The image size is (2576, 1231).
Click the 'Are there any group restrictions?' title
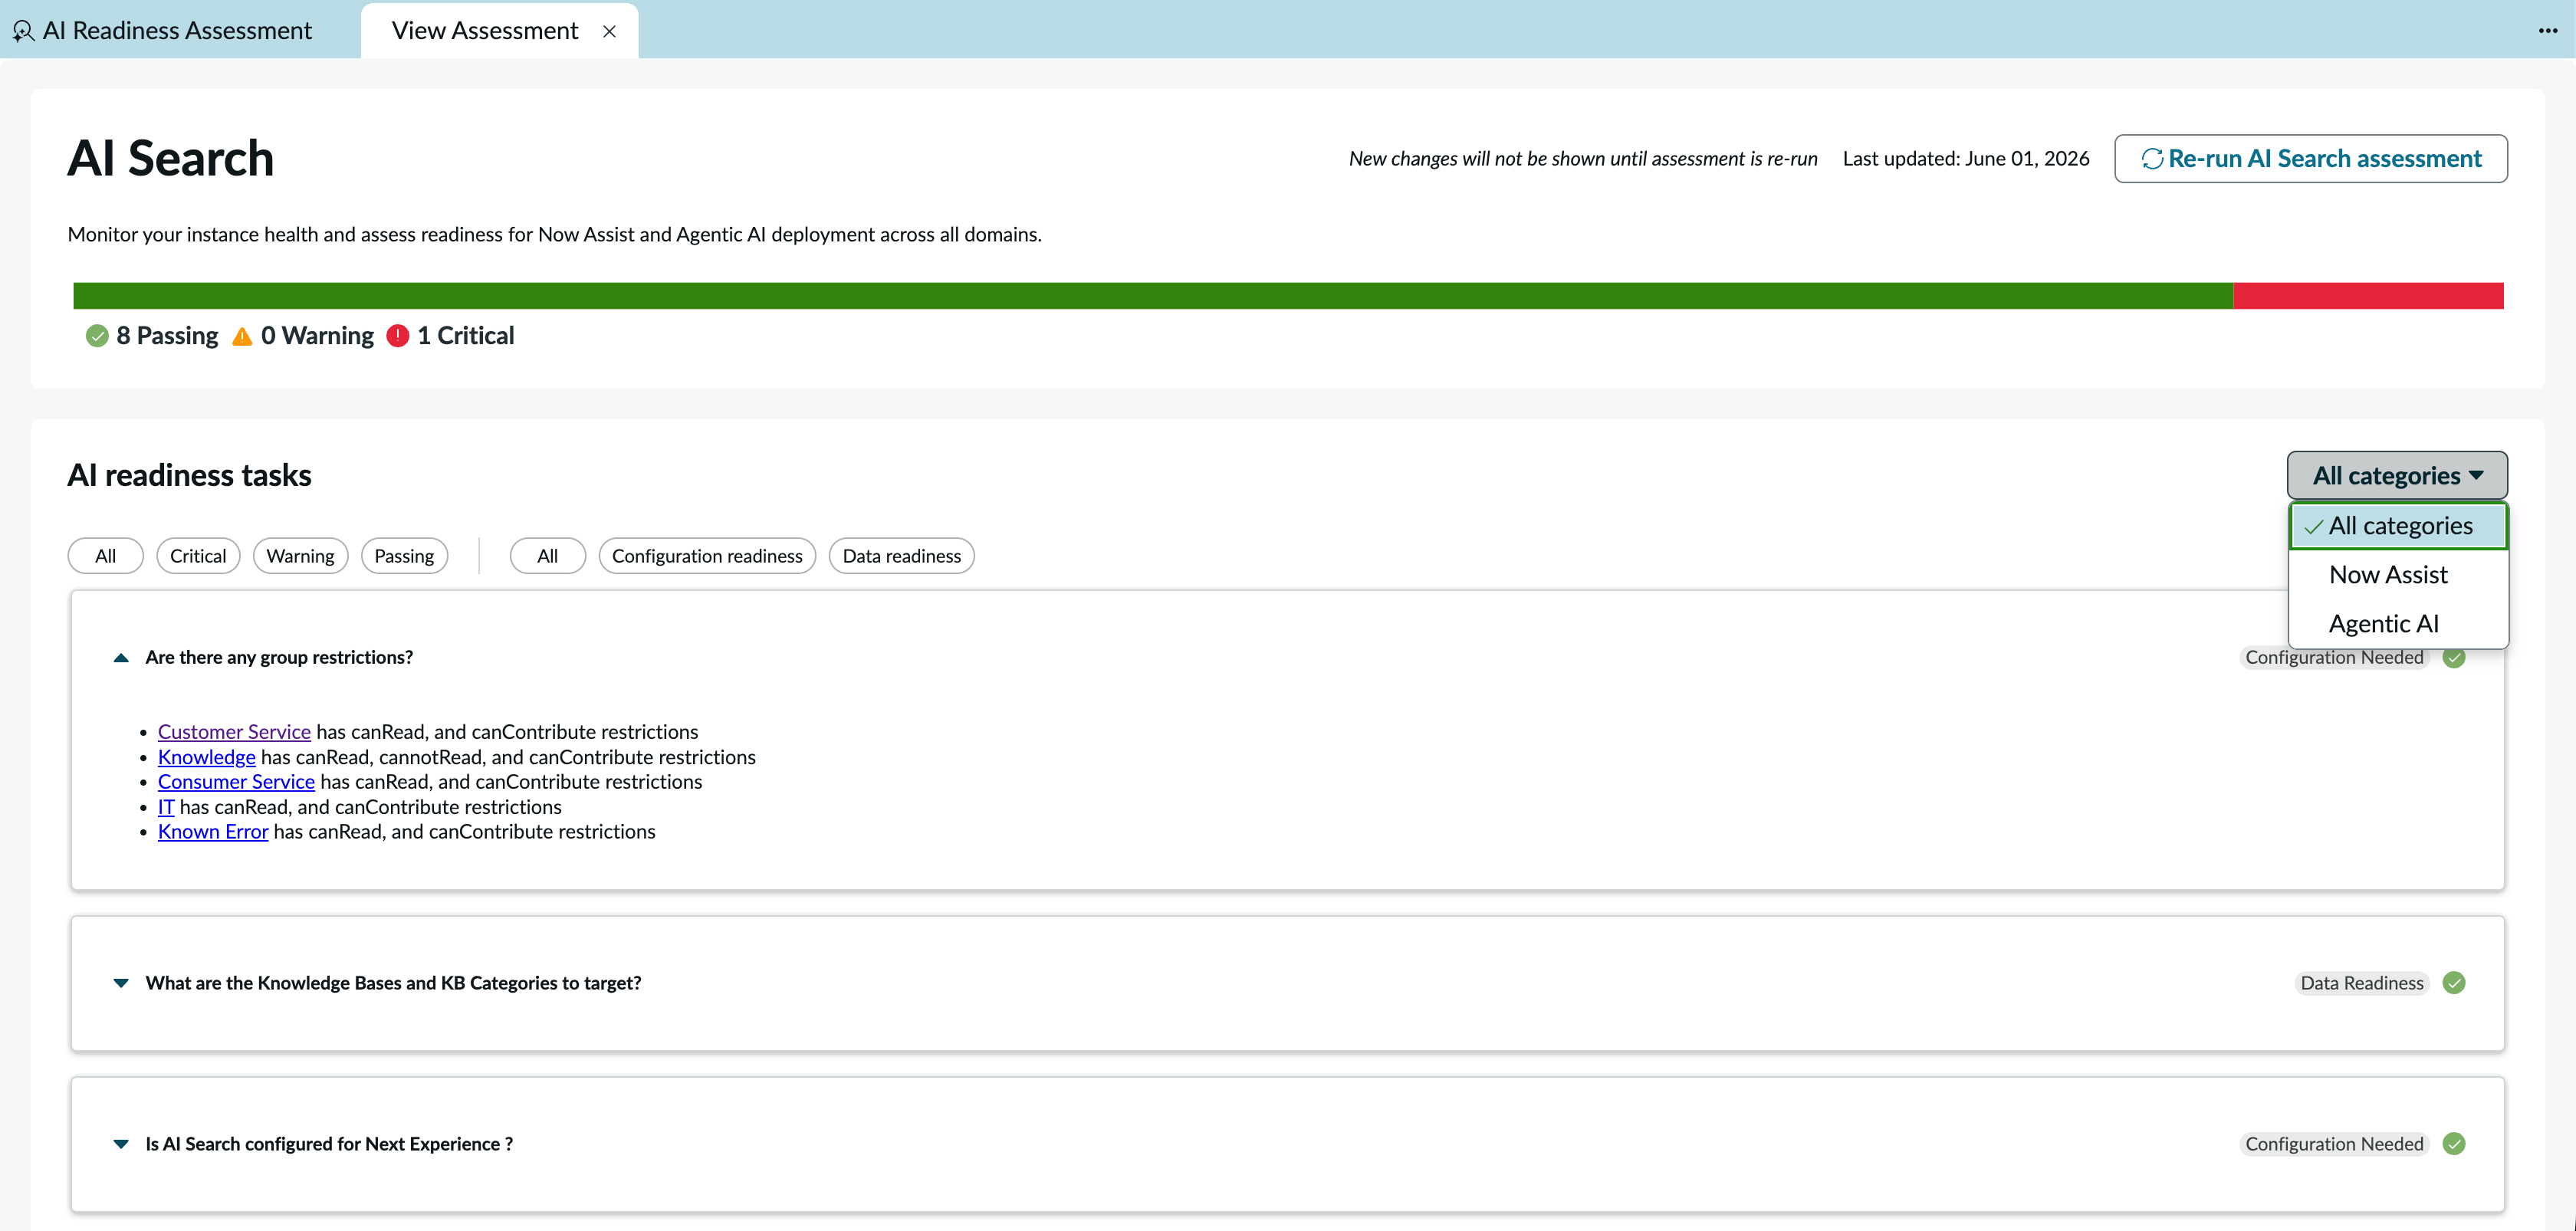point(279,658)
